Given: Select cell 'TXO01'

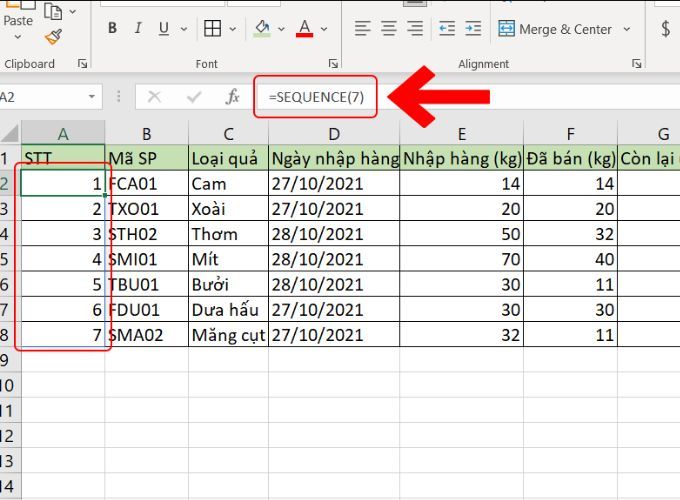Looking at the screenshot, I should pyautogui.click(x=147, y=209).
